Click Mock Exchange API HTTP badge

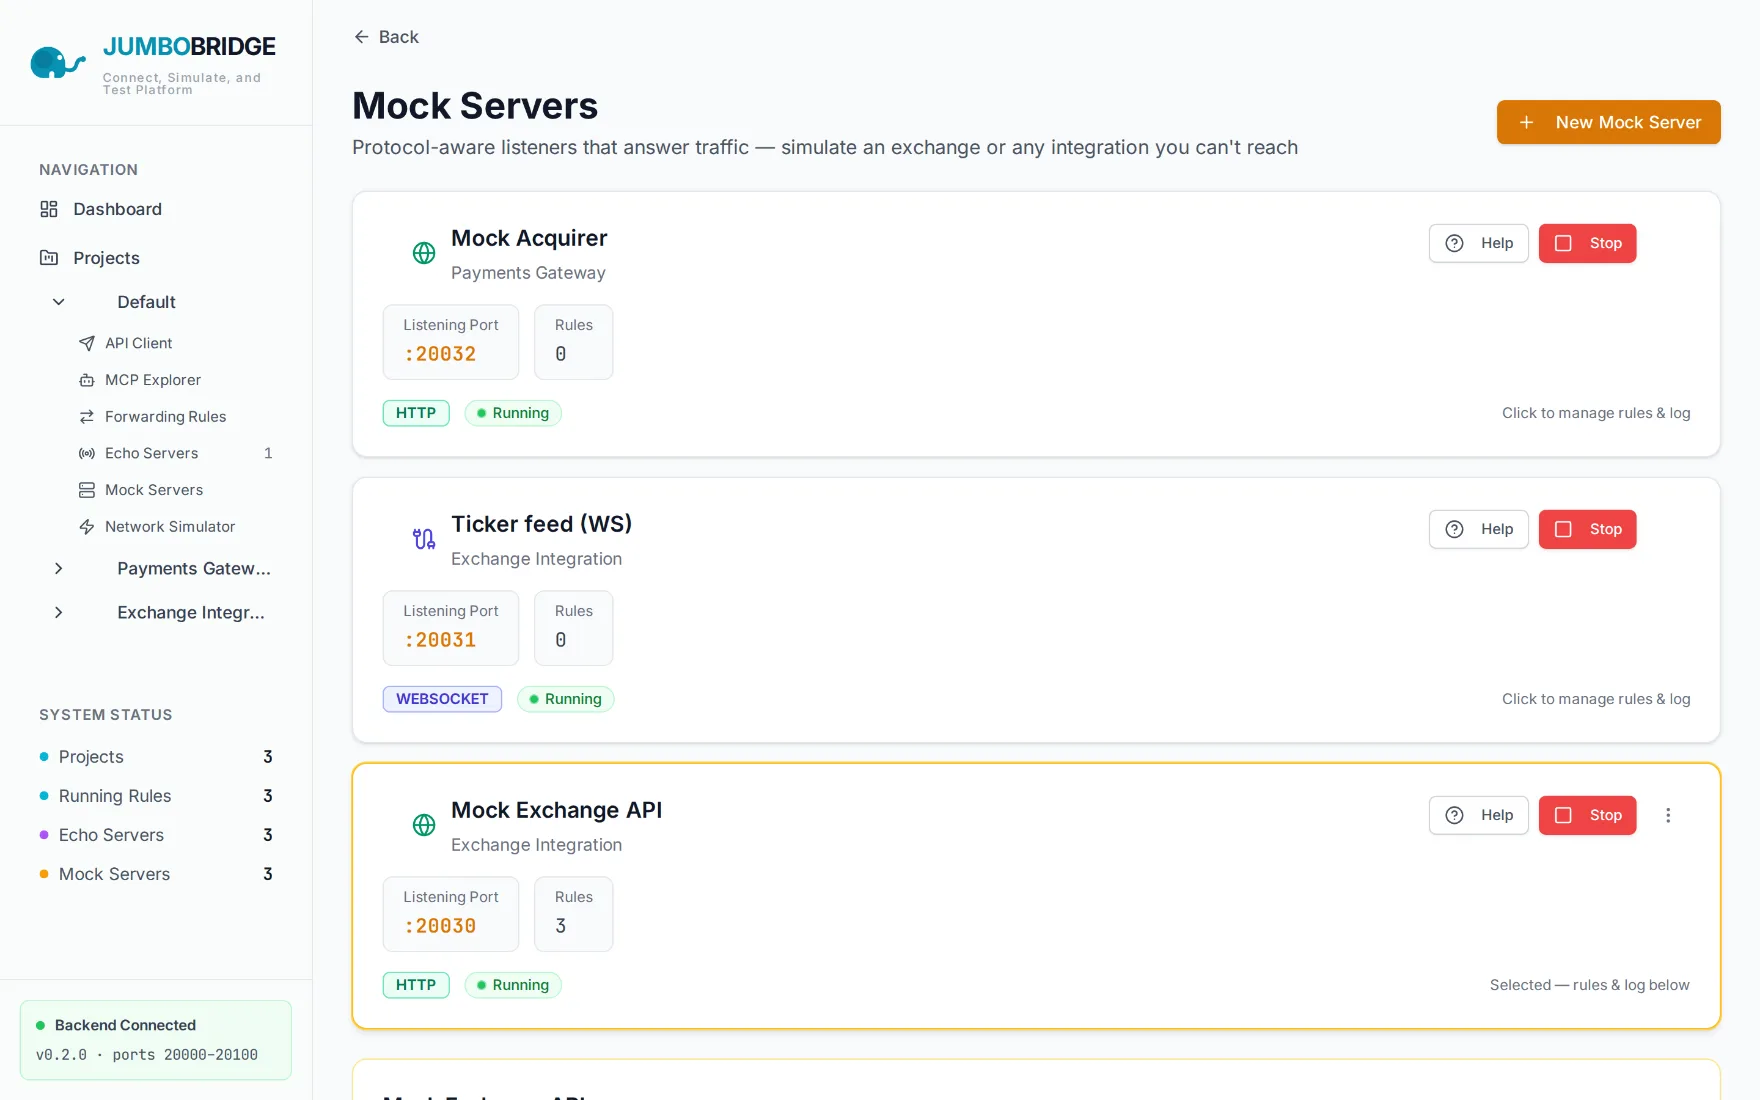416,985
